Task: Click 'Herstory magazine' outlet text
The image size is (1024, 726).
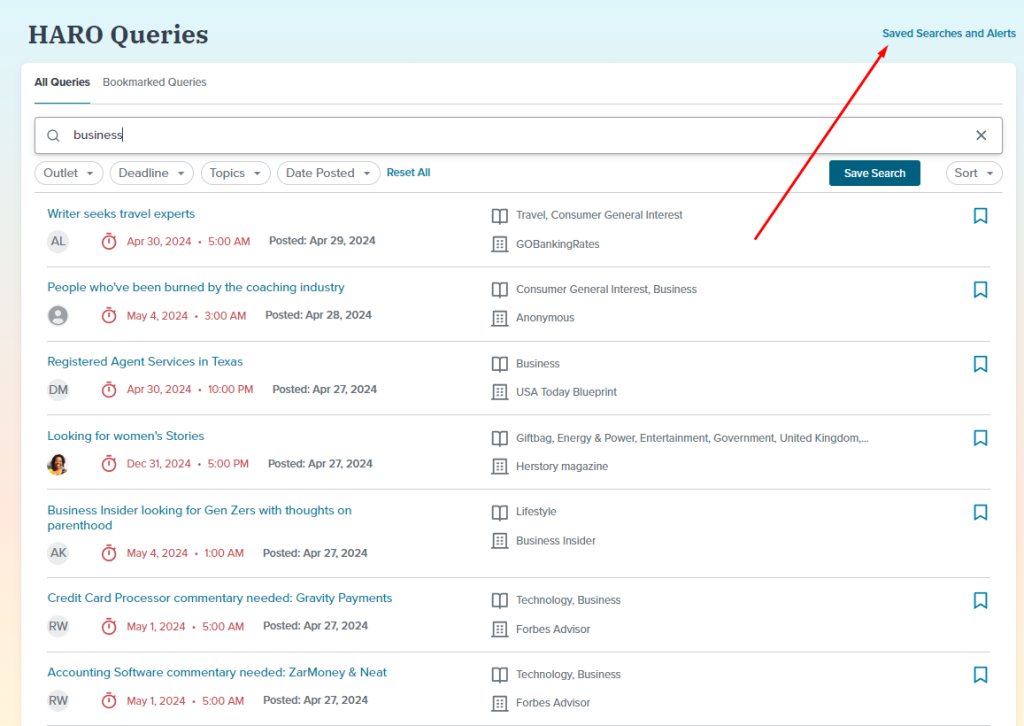Action: pos(562,466)
